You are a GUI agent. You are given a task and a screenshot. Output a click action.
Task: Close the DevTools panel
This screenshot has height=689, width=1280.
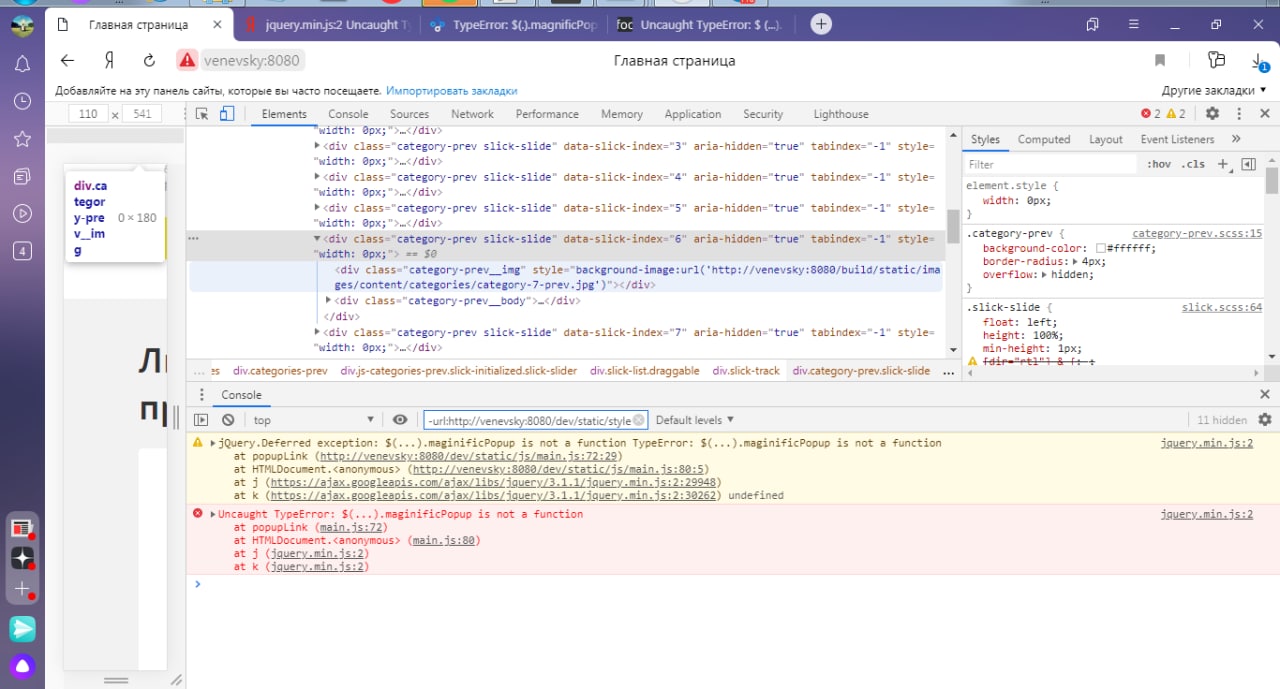point(1265,114)
